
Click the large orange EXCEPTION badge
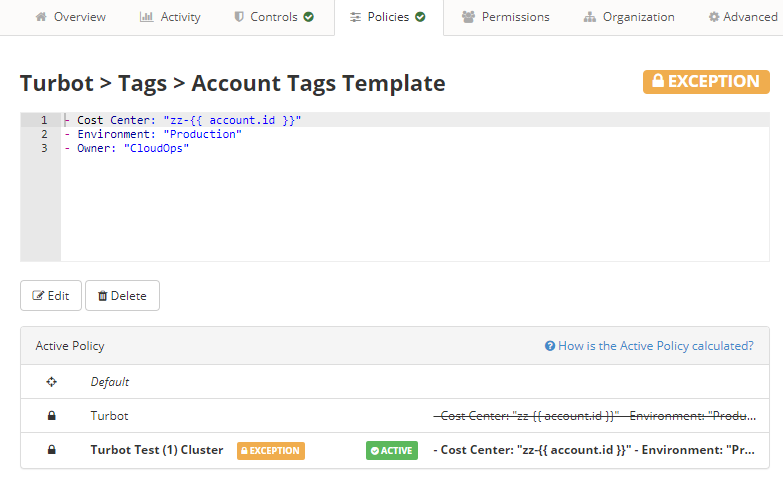click(706, 81)
